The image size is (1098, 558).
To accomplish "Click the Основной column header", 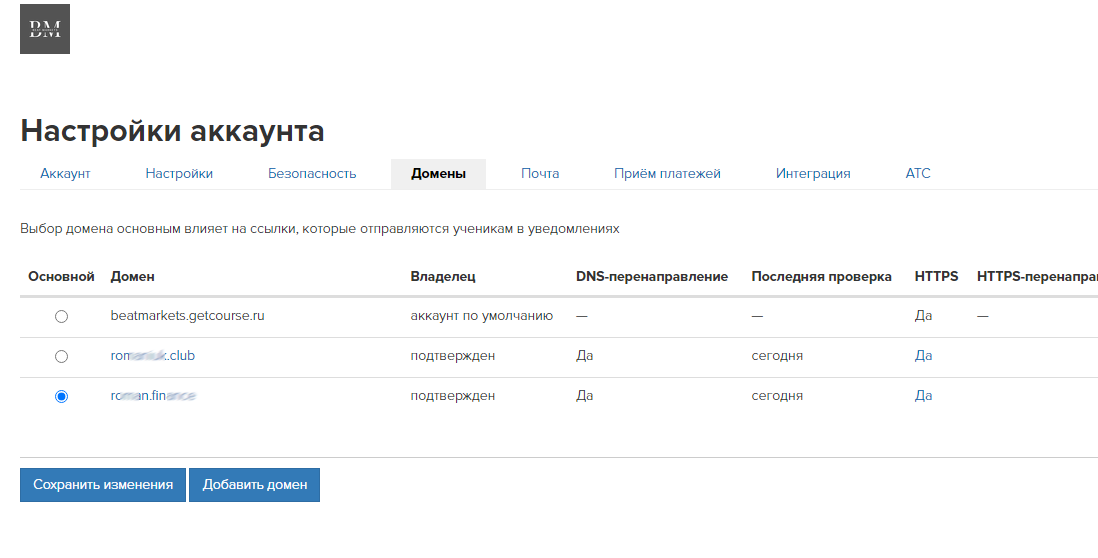I will tap(62, 277).
